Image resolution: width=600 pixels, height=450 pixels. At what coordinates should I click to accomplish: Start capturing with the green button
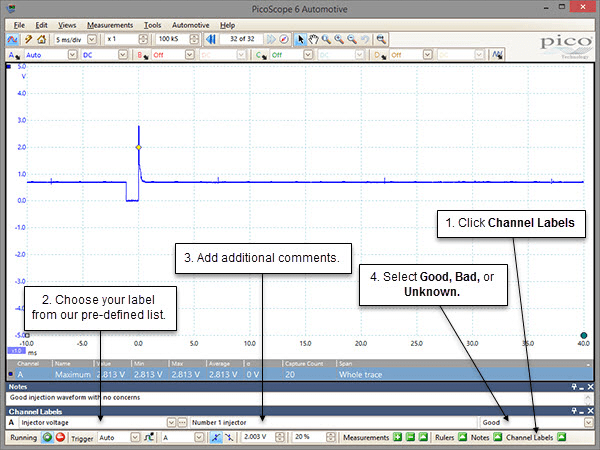(47, 437)
